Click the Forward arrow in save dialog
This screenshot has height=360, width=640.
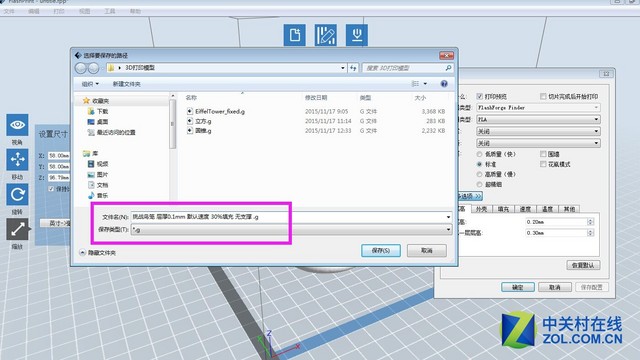pyautogui.click(x=93, y=68)
